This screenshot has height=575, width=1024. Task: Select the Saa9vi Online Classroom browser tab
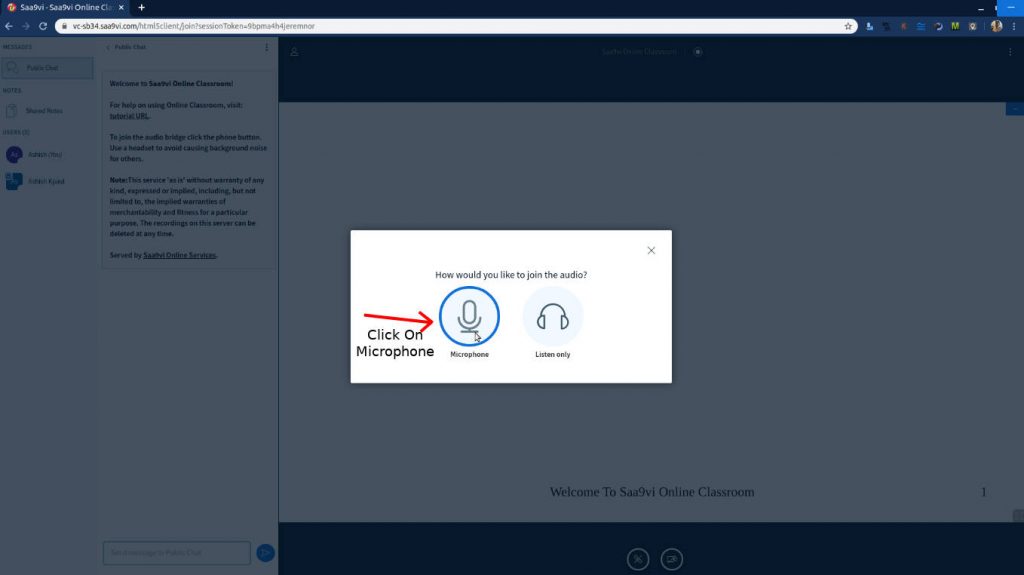65,7
